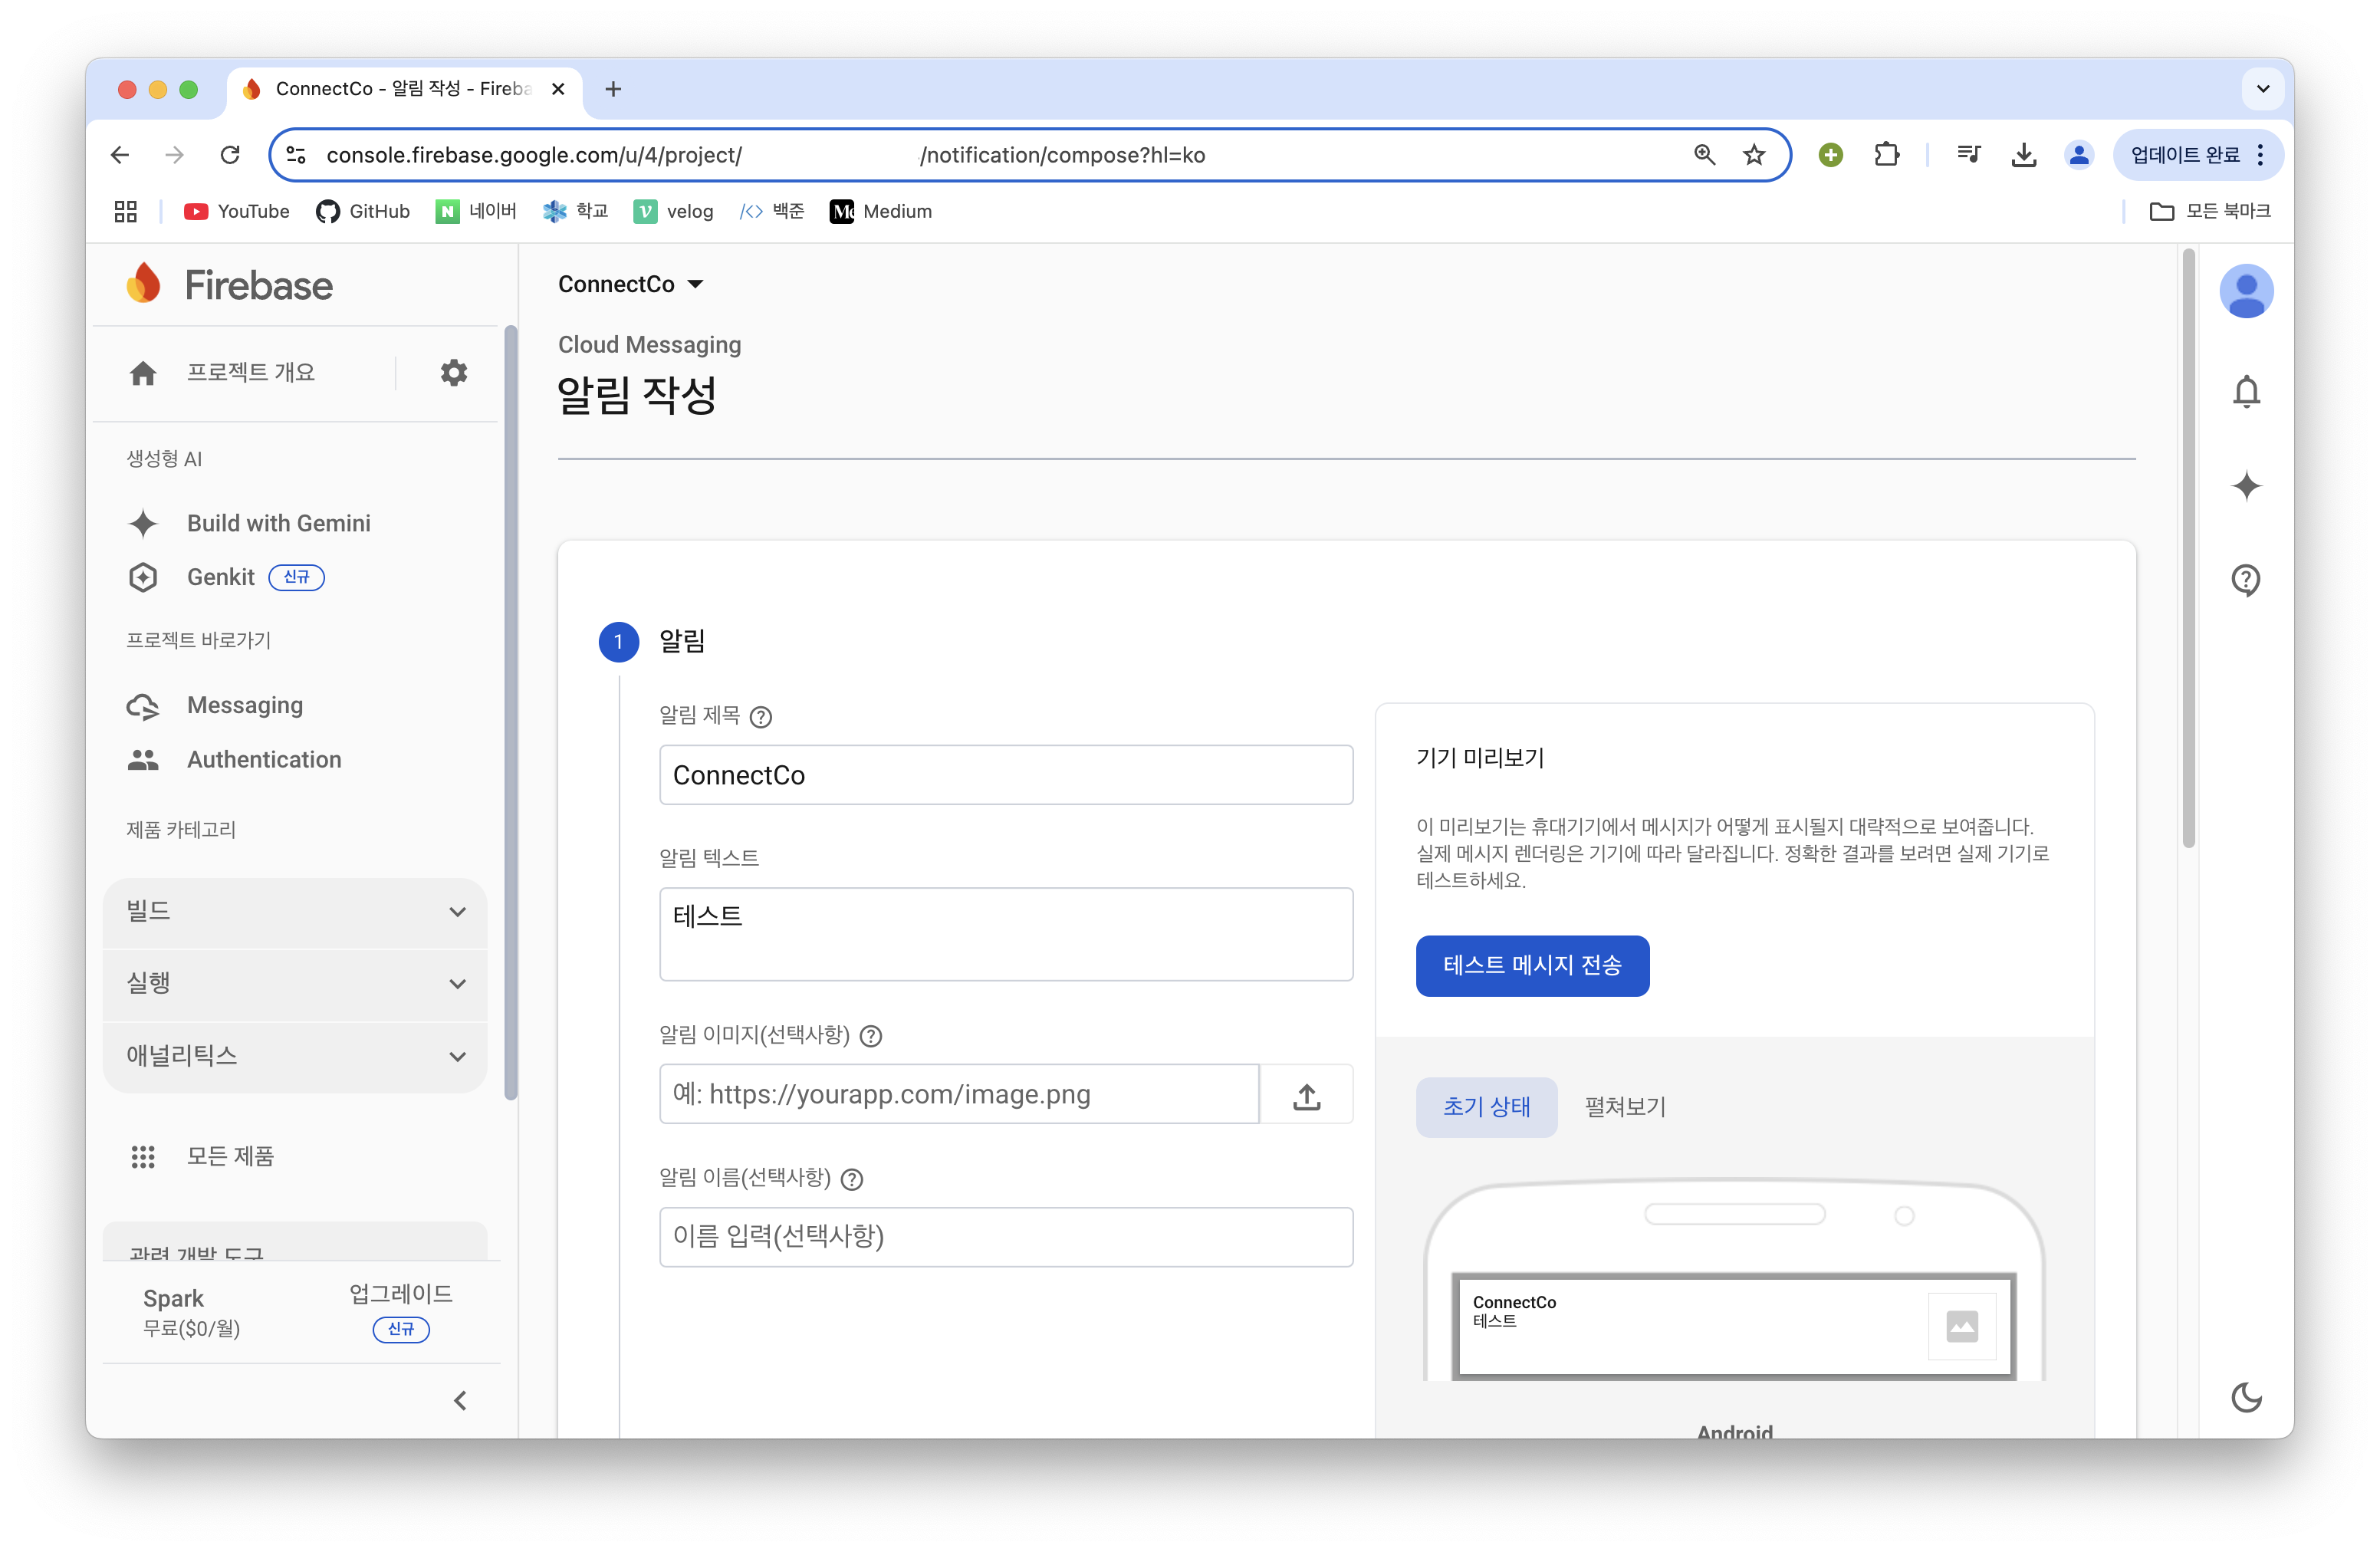Open Gemini sparkle icon in right rail
Screen dimensions: 2380x1552
tap(2246, 486)
